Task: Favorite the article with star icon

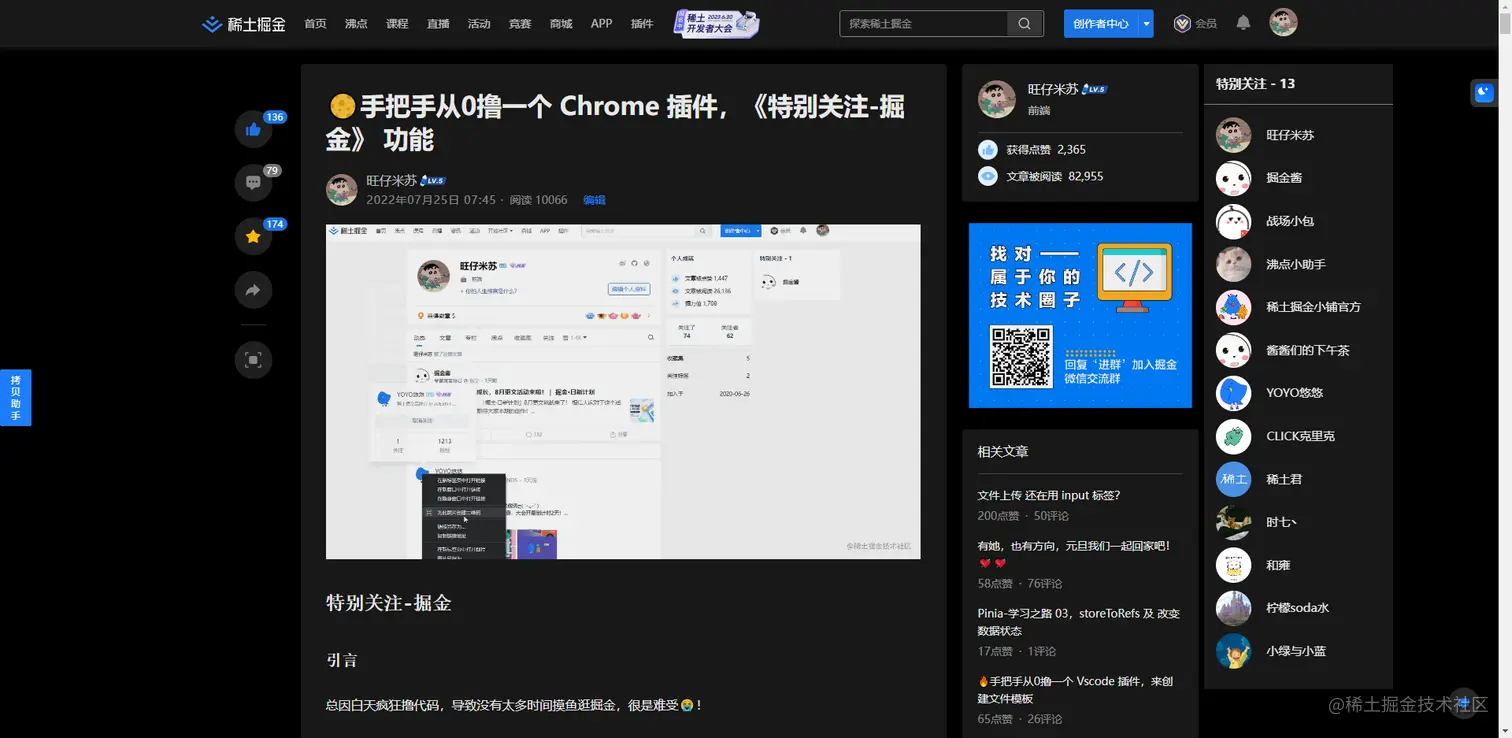Action: coord(253,237)
